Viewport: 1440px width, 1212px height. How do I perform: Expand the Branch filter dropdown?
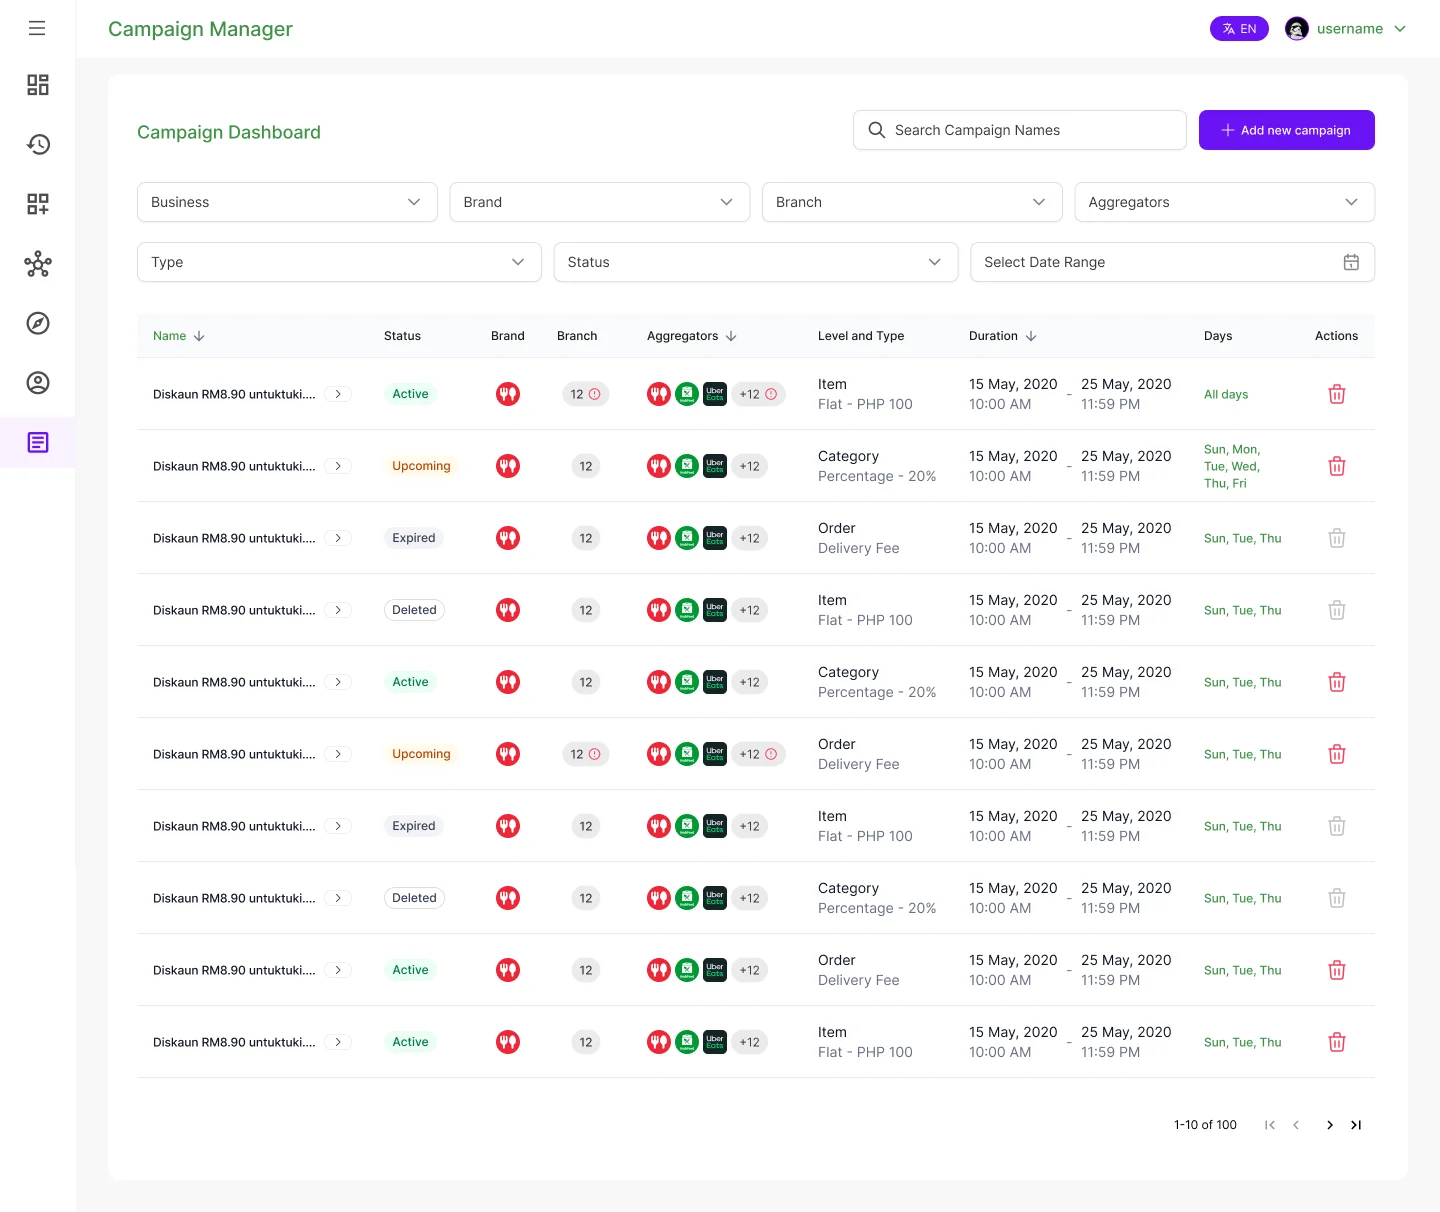(x=912, y=202)
